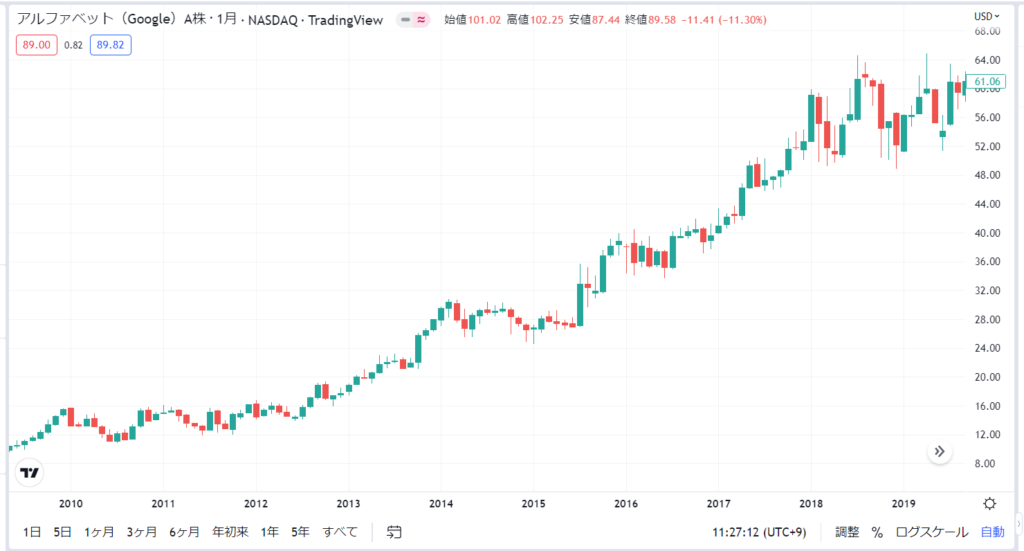The width and height of the screenshot is (1024, 551).
Task: Click the 20.00 price axis label
Action: pyautogui.click(x=987, y=377)
